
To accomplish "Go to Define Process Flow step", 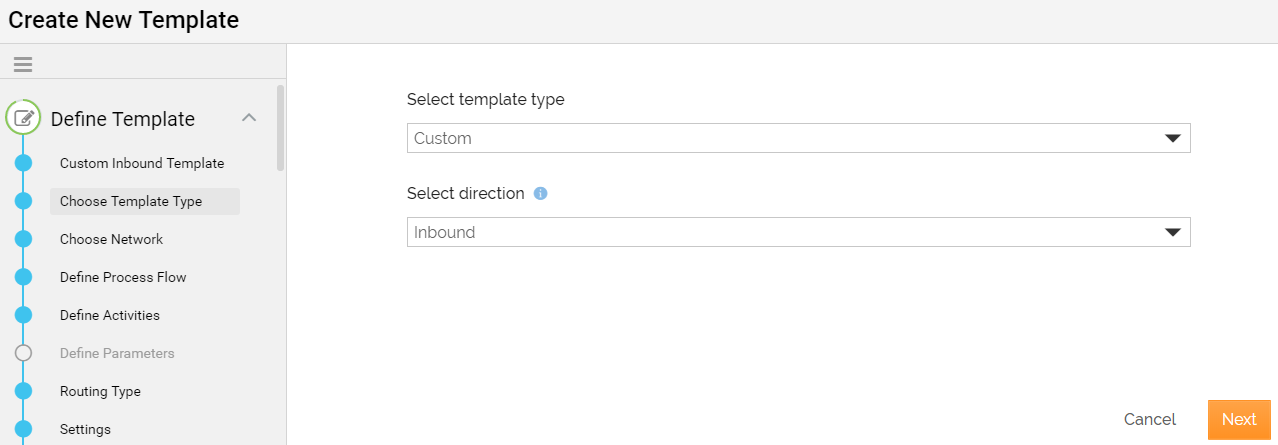I will click(123, 277).
